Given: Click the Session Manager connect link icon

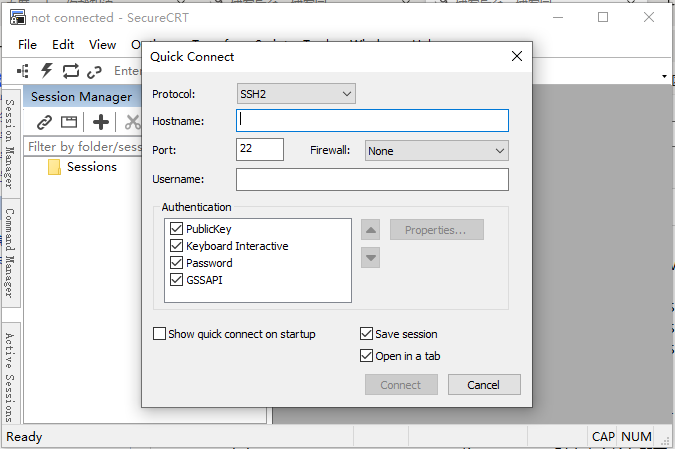Looking at the screenshot, I should (44, 122).
